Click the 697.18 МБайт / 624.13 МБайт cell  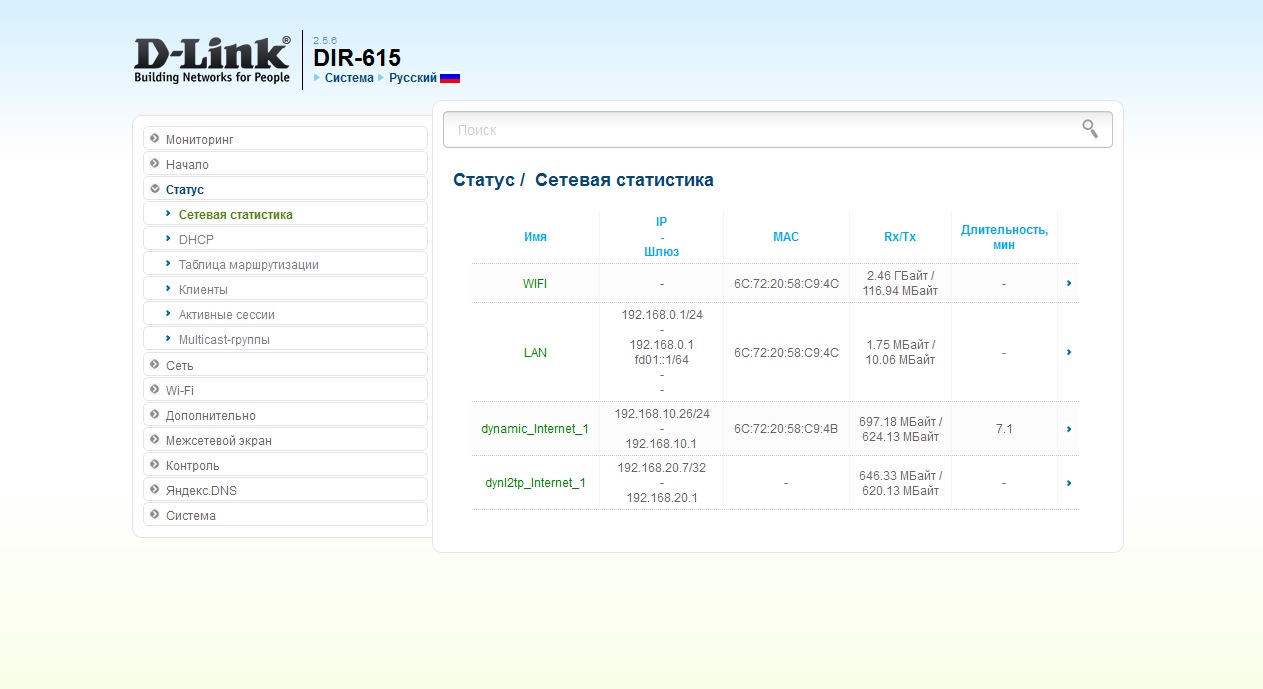point(900,429)
